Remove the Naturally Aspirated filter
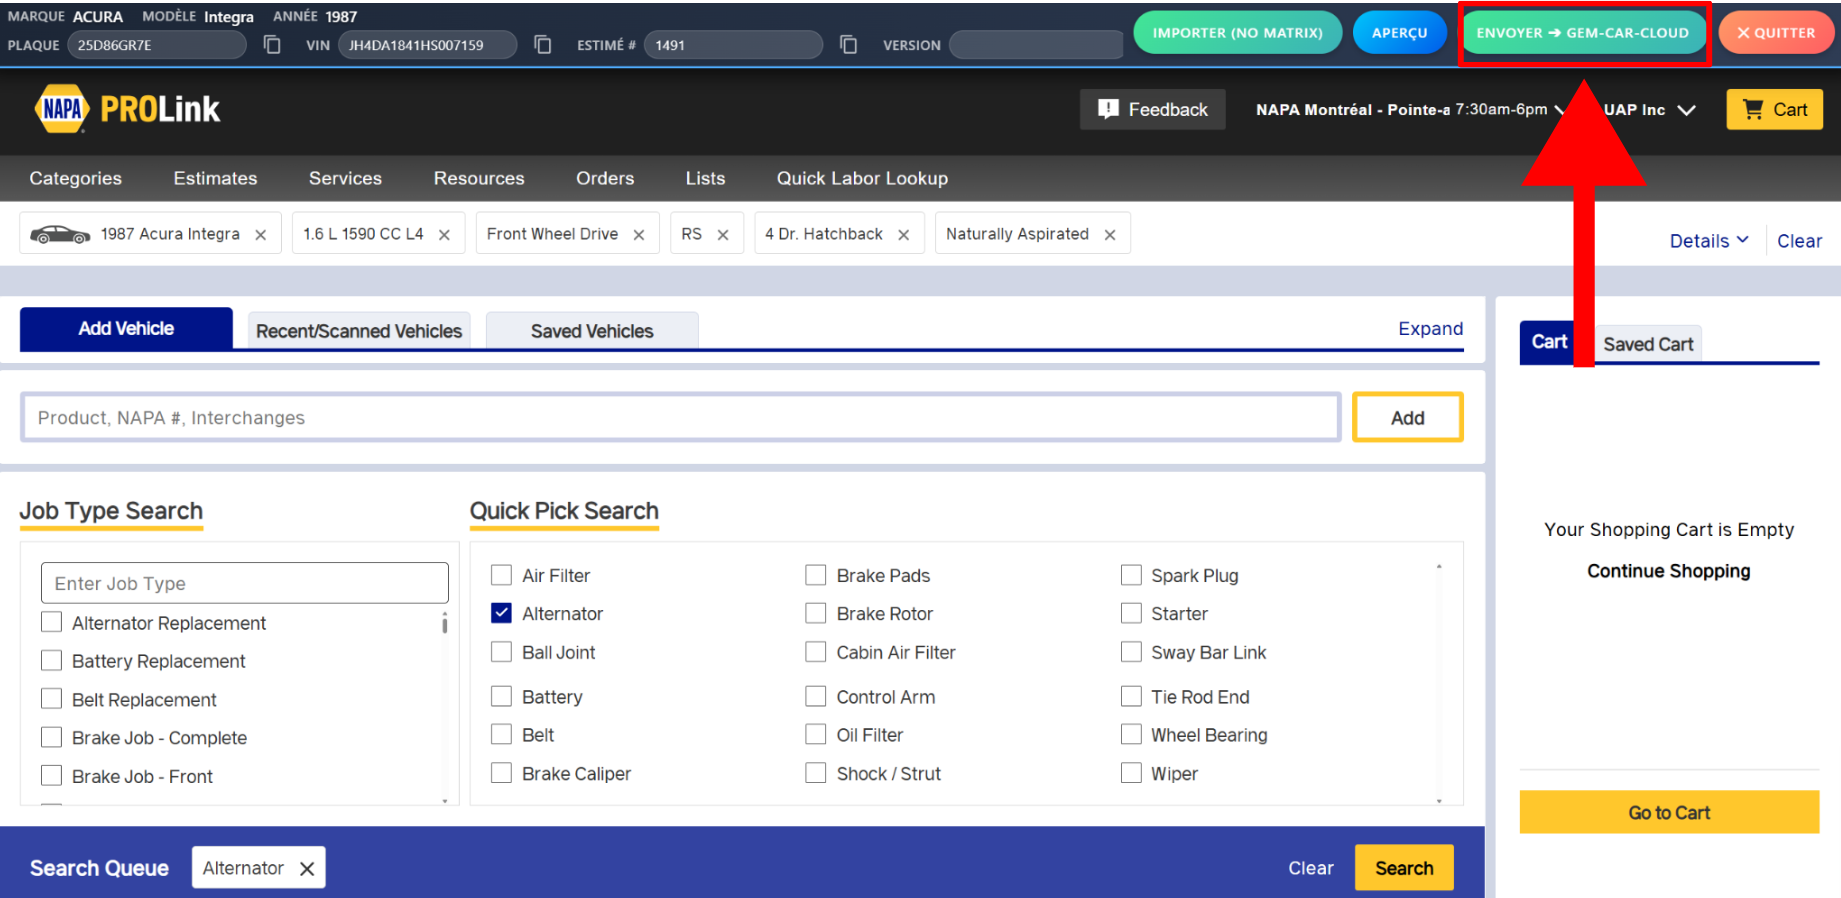 [1110, 235]
